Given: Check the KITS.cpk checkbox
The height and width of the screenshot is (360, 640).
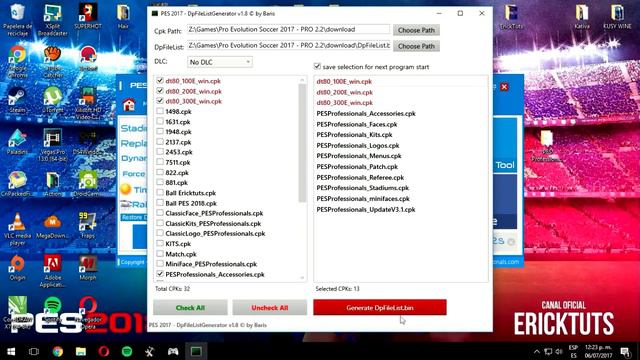Looking at the screenshot, I should click(x=160, y=244).
